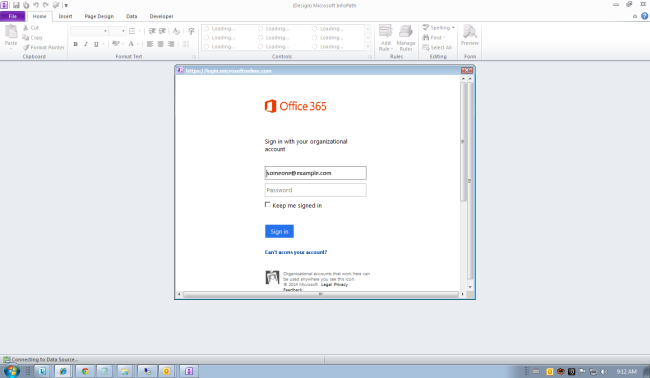Center align text

click(x=160, y=44)
